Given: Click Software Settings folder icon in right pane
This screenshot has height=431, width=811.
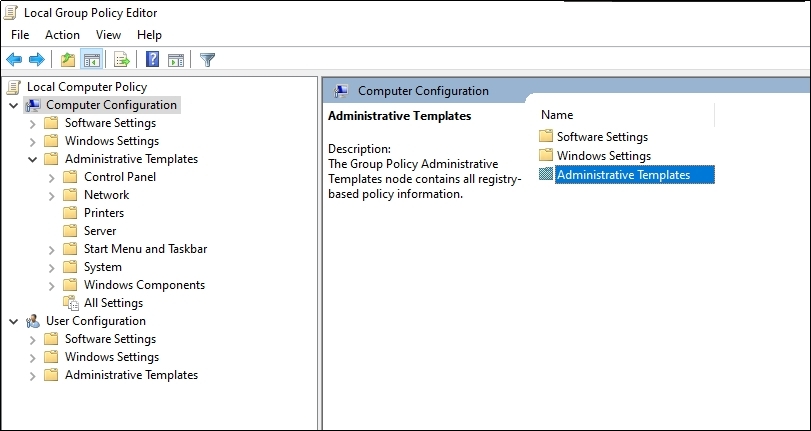Looking at the screenshot, I should coord(546,136).
